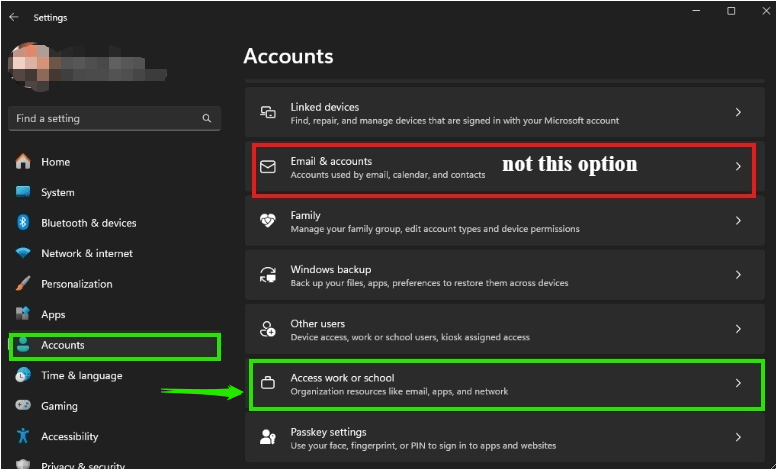The width and height of the screenshot is (776, 469).
Task: Click the System monitor icon
Action: point(23,192)
